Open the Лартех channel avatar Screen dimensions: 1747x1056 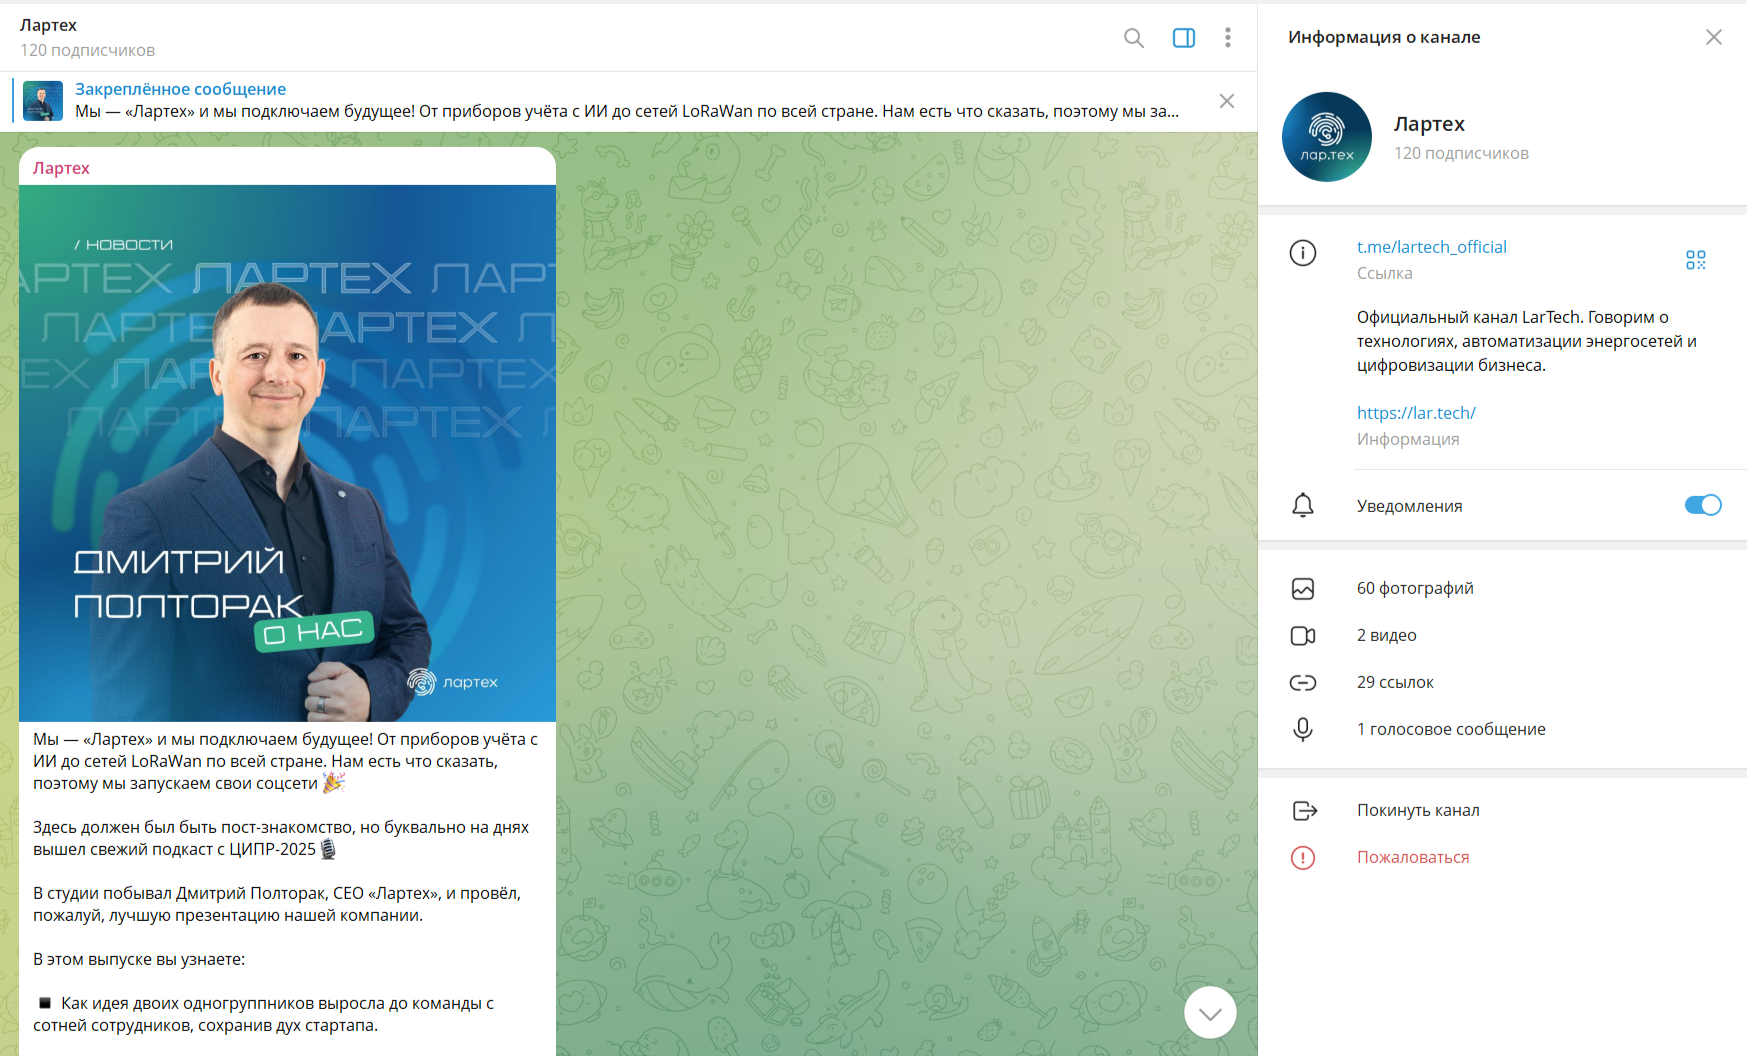click(x=1326, y=137)
